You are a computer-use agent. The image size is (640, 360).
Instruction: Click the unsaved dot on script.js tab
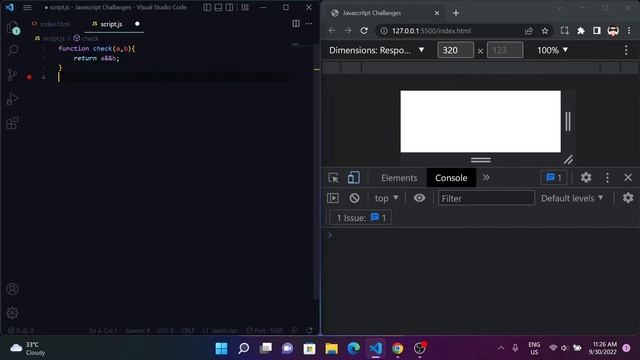tap(137, 24)
